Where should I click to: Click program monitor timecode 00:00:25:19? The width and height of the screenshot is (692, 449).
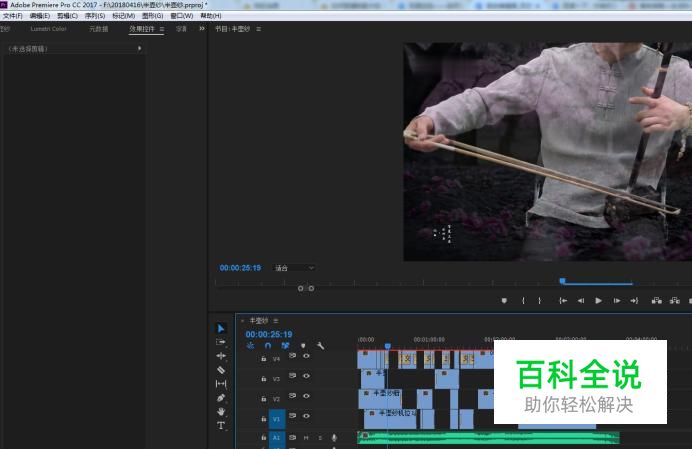click(240, 268)
